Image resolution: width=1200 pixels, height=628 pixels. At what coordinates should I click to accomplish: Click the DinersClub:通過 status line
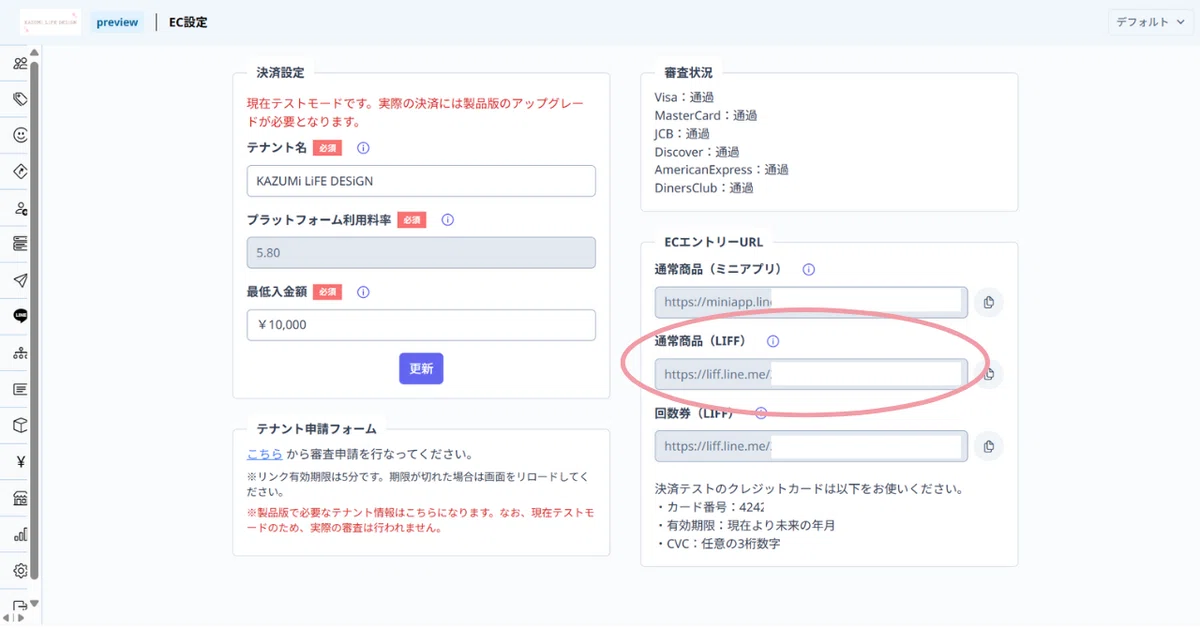click(x=704, y=188)
